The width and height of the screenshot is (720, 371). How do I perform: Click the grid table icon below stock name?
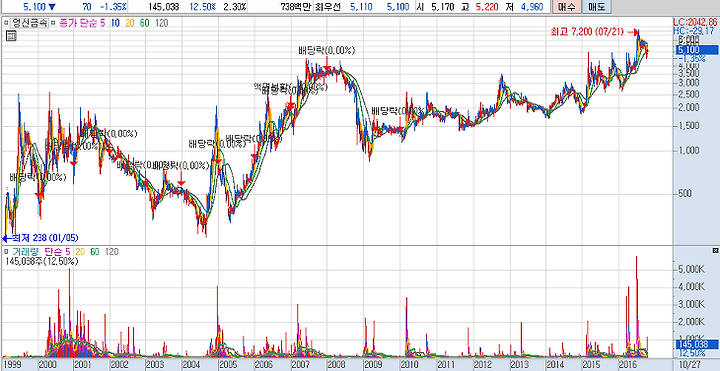click(x=11, y=36)
